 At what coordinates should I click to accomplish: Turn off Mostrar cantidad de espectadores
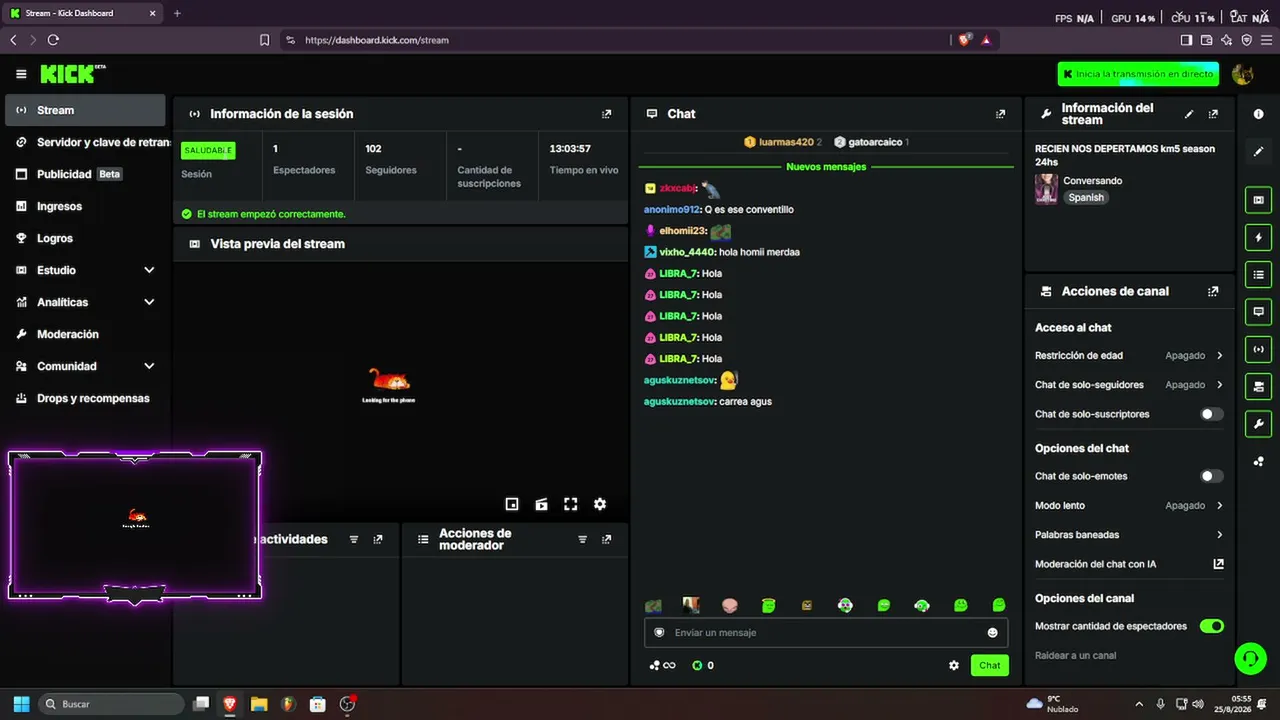coord(1212,626)
